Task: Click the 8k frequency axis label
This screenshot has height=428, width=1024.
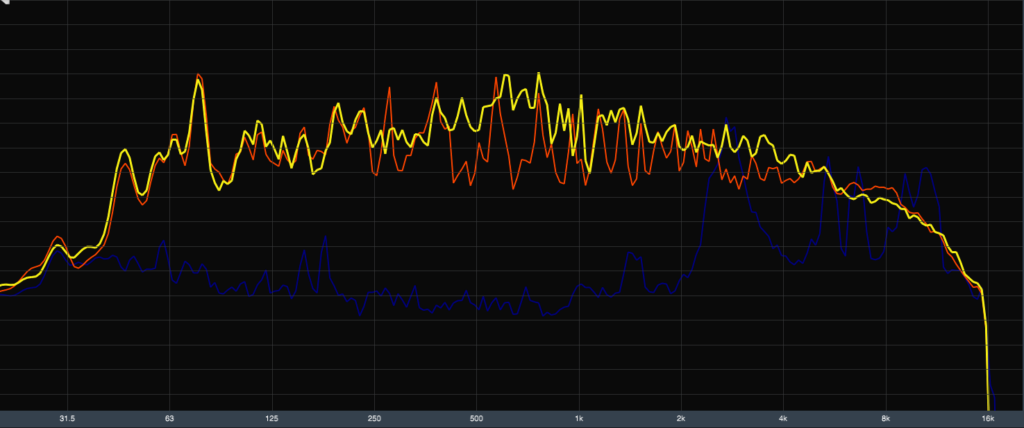Action: (x=887, y=418)
